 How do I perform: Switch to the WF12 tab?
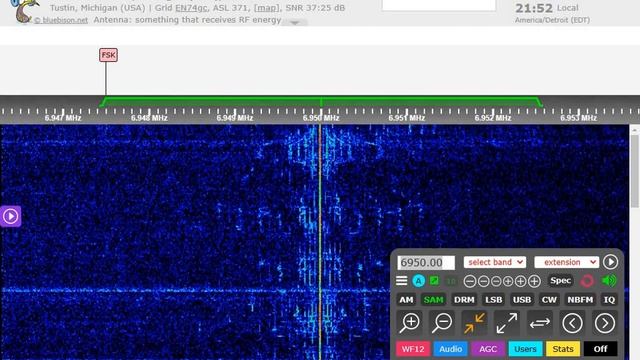(413, 349)
